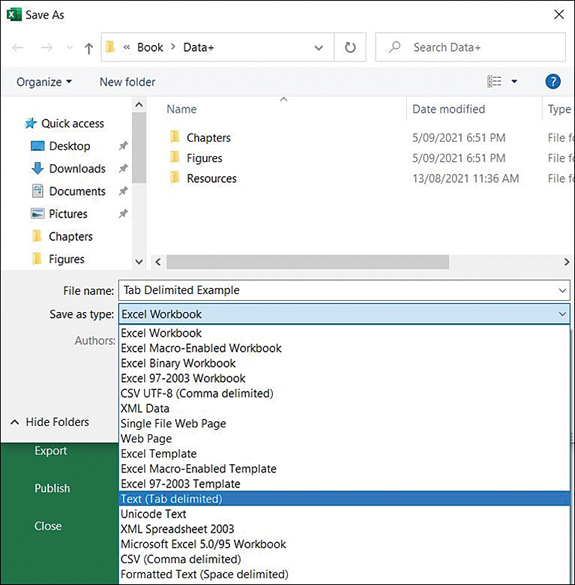Open Pictures in the navigation pane
The width and height of the screenshot is (575, 585).
59,214
